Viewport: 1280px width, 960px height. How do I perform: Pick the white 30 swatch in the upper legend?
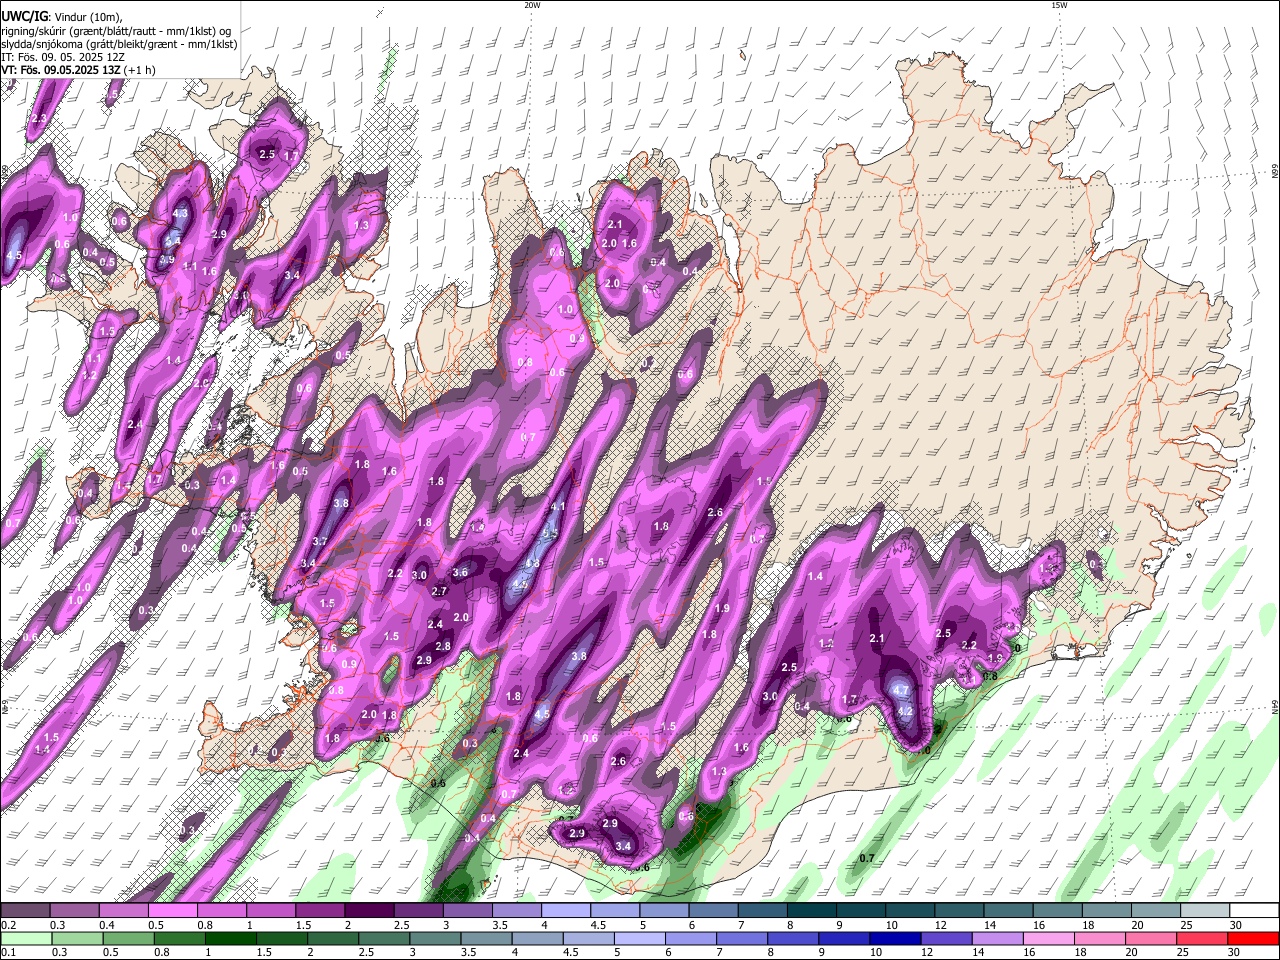click(1254, 910)
